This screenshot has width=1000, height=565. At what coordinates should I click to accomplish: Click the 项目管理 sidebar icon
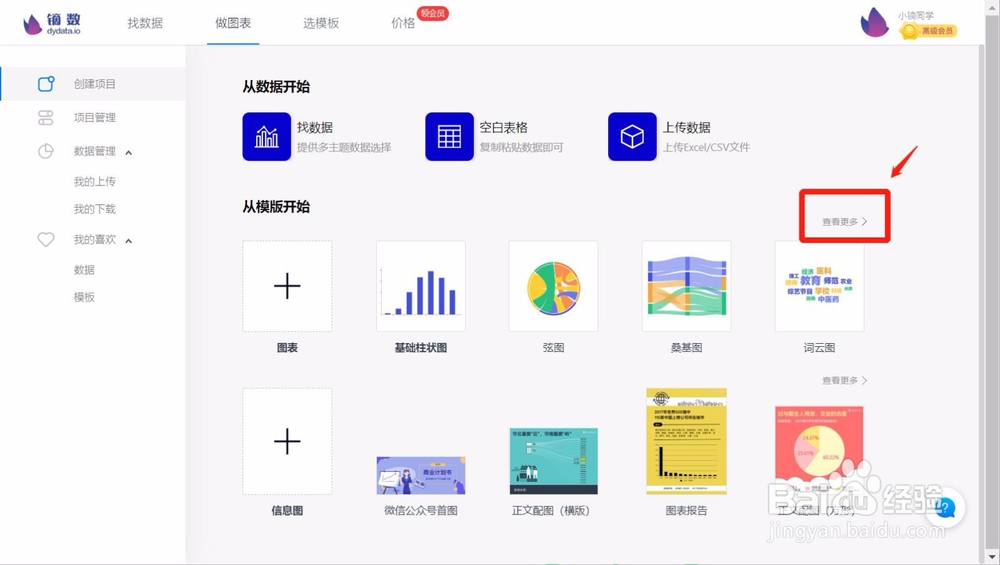tap(46, 117)
